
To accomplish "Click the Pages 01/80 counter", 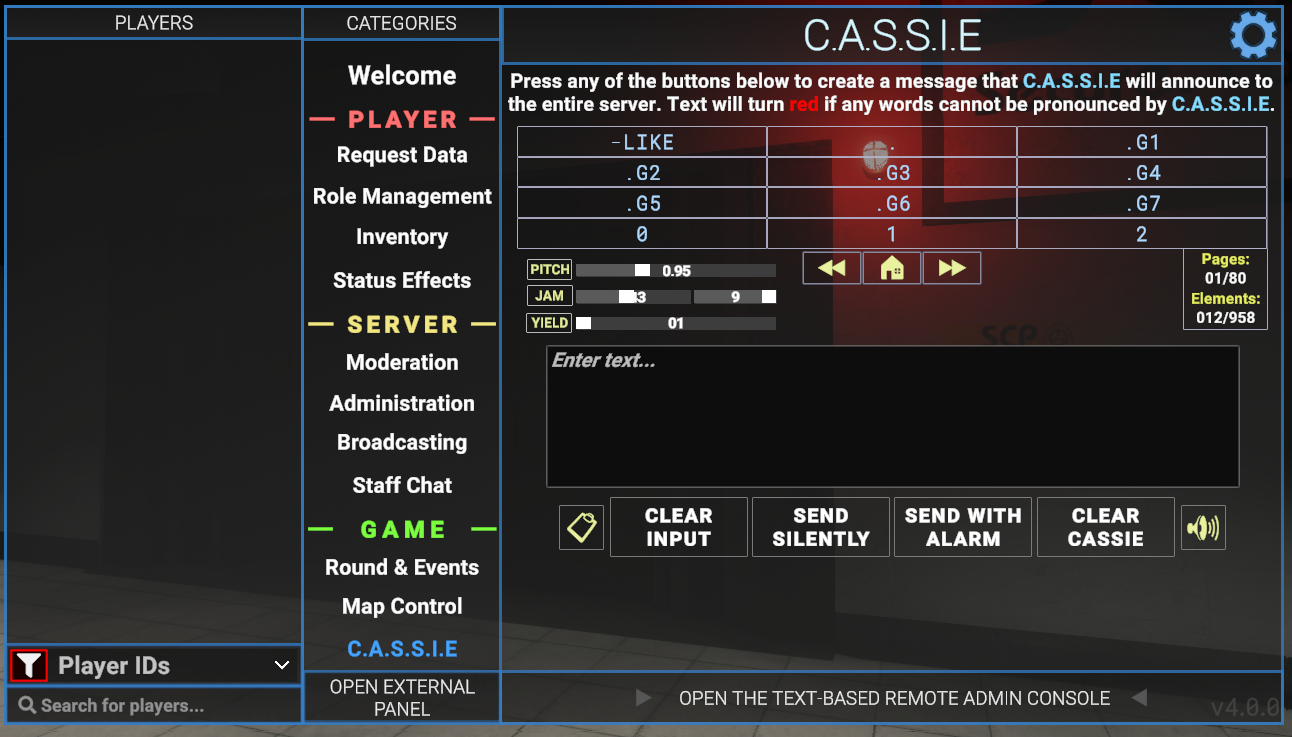I will (x=1226, y=269).
